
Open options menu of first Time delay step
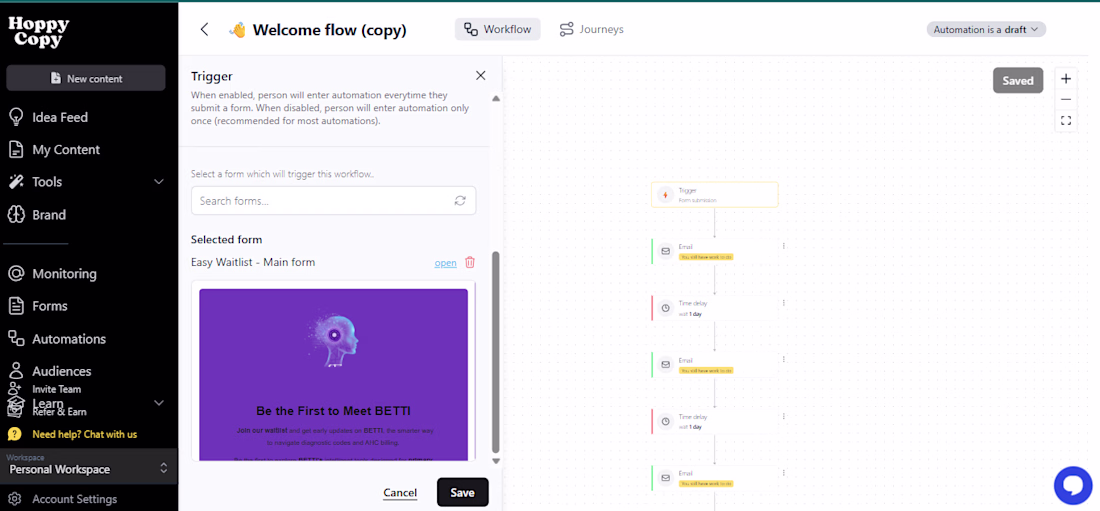pyautogui.click(x=784, y=303)
